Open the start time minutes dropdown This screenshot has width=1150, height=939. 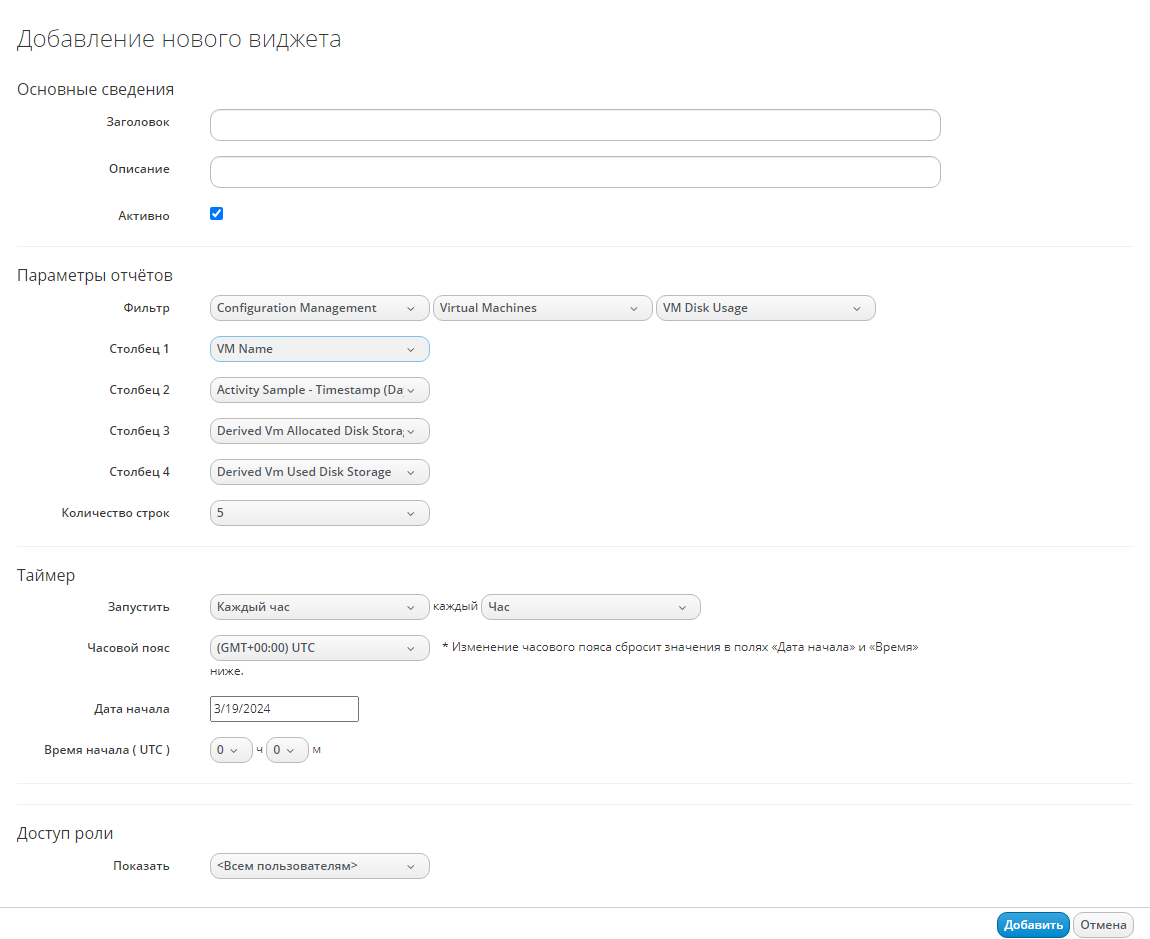(287, 750)
